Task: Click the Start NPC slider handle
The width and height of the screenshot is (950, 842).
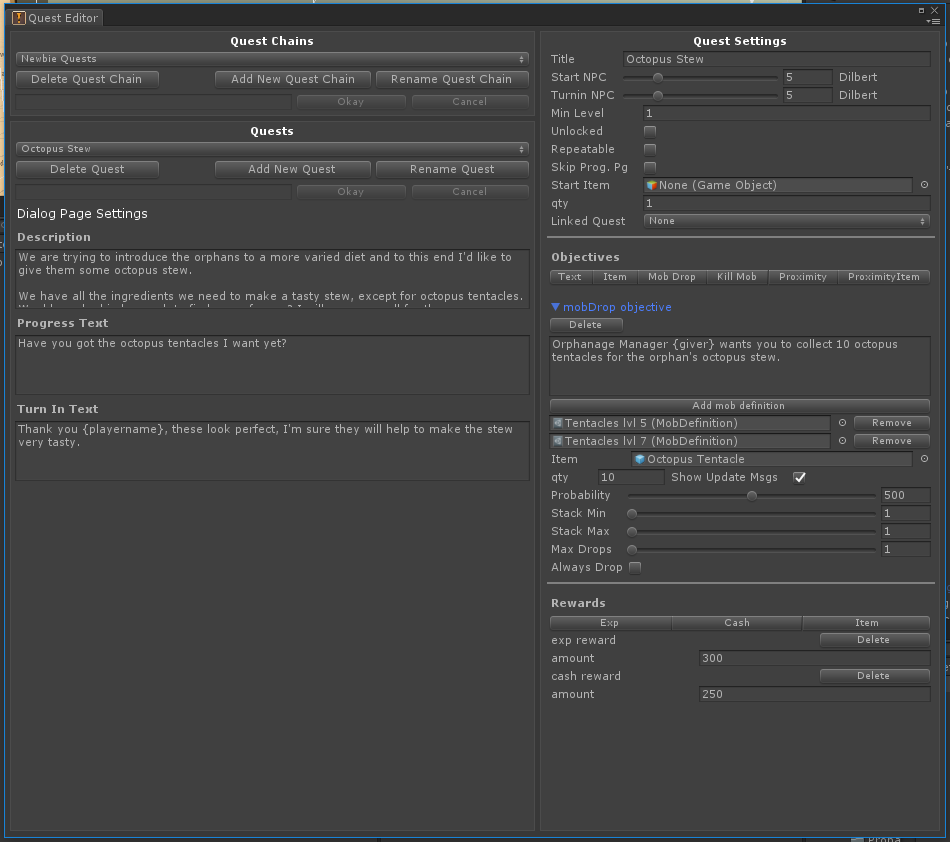Action: [x=658, y=78]
